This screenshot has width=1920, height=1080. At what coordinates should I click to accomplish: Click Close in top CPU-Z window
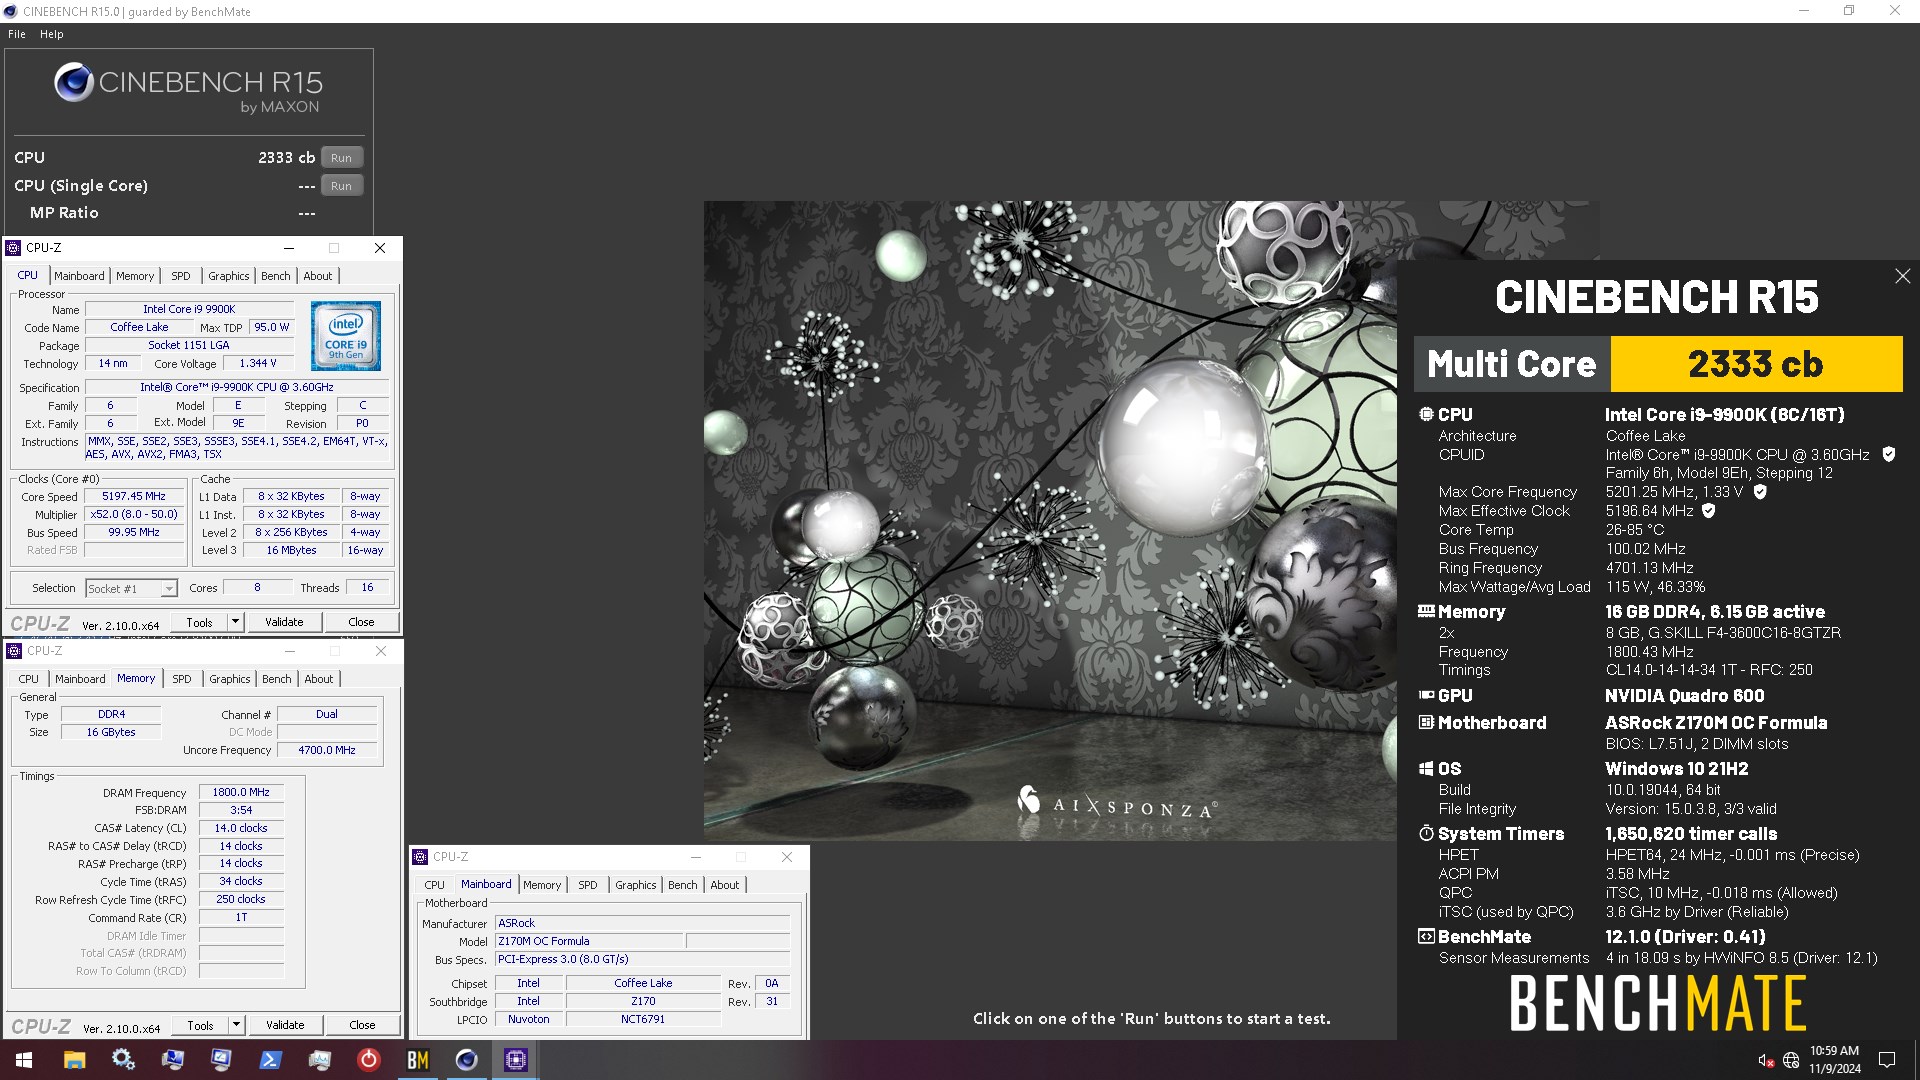(x=361, y=622)
